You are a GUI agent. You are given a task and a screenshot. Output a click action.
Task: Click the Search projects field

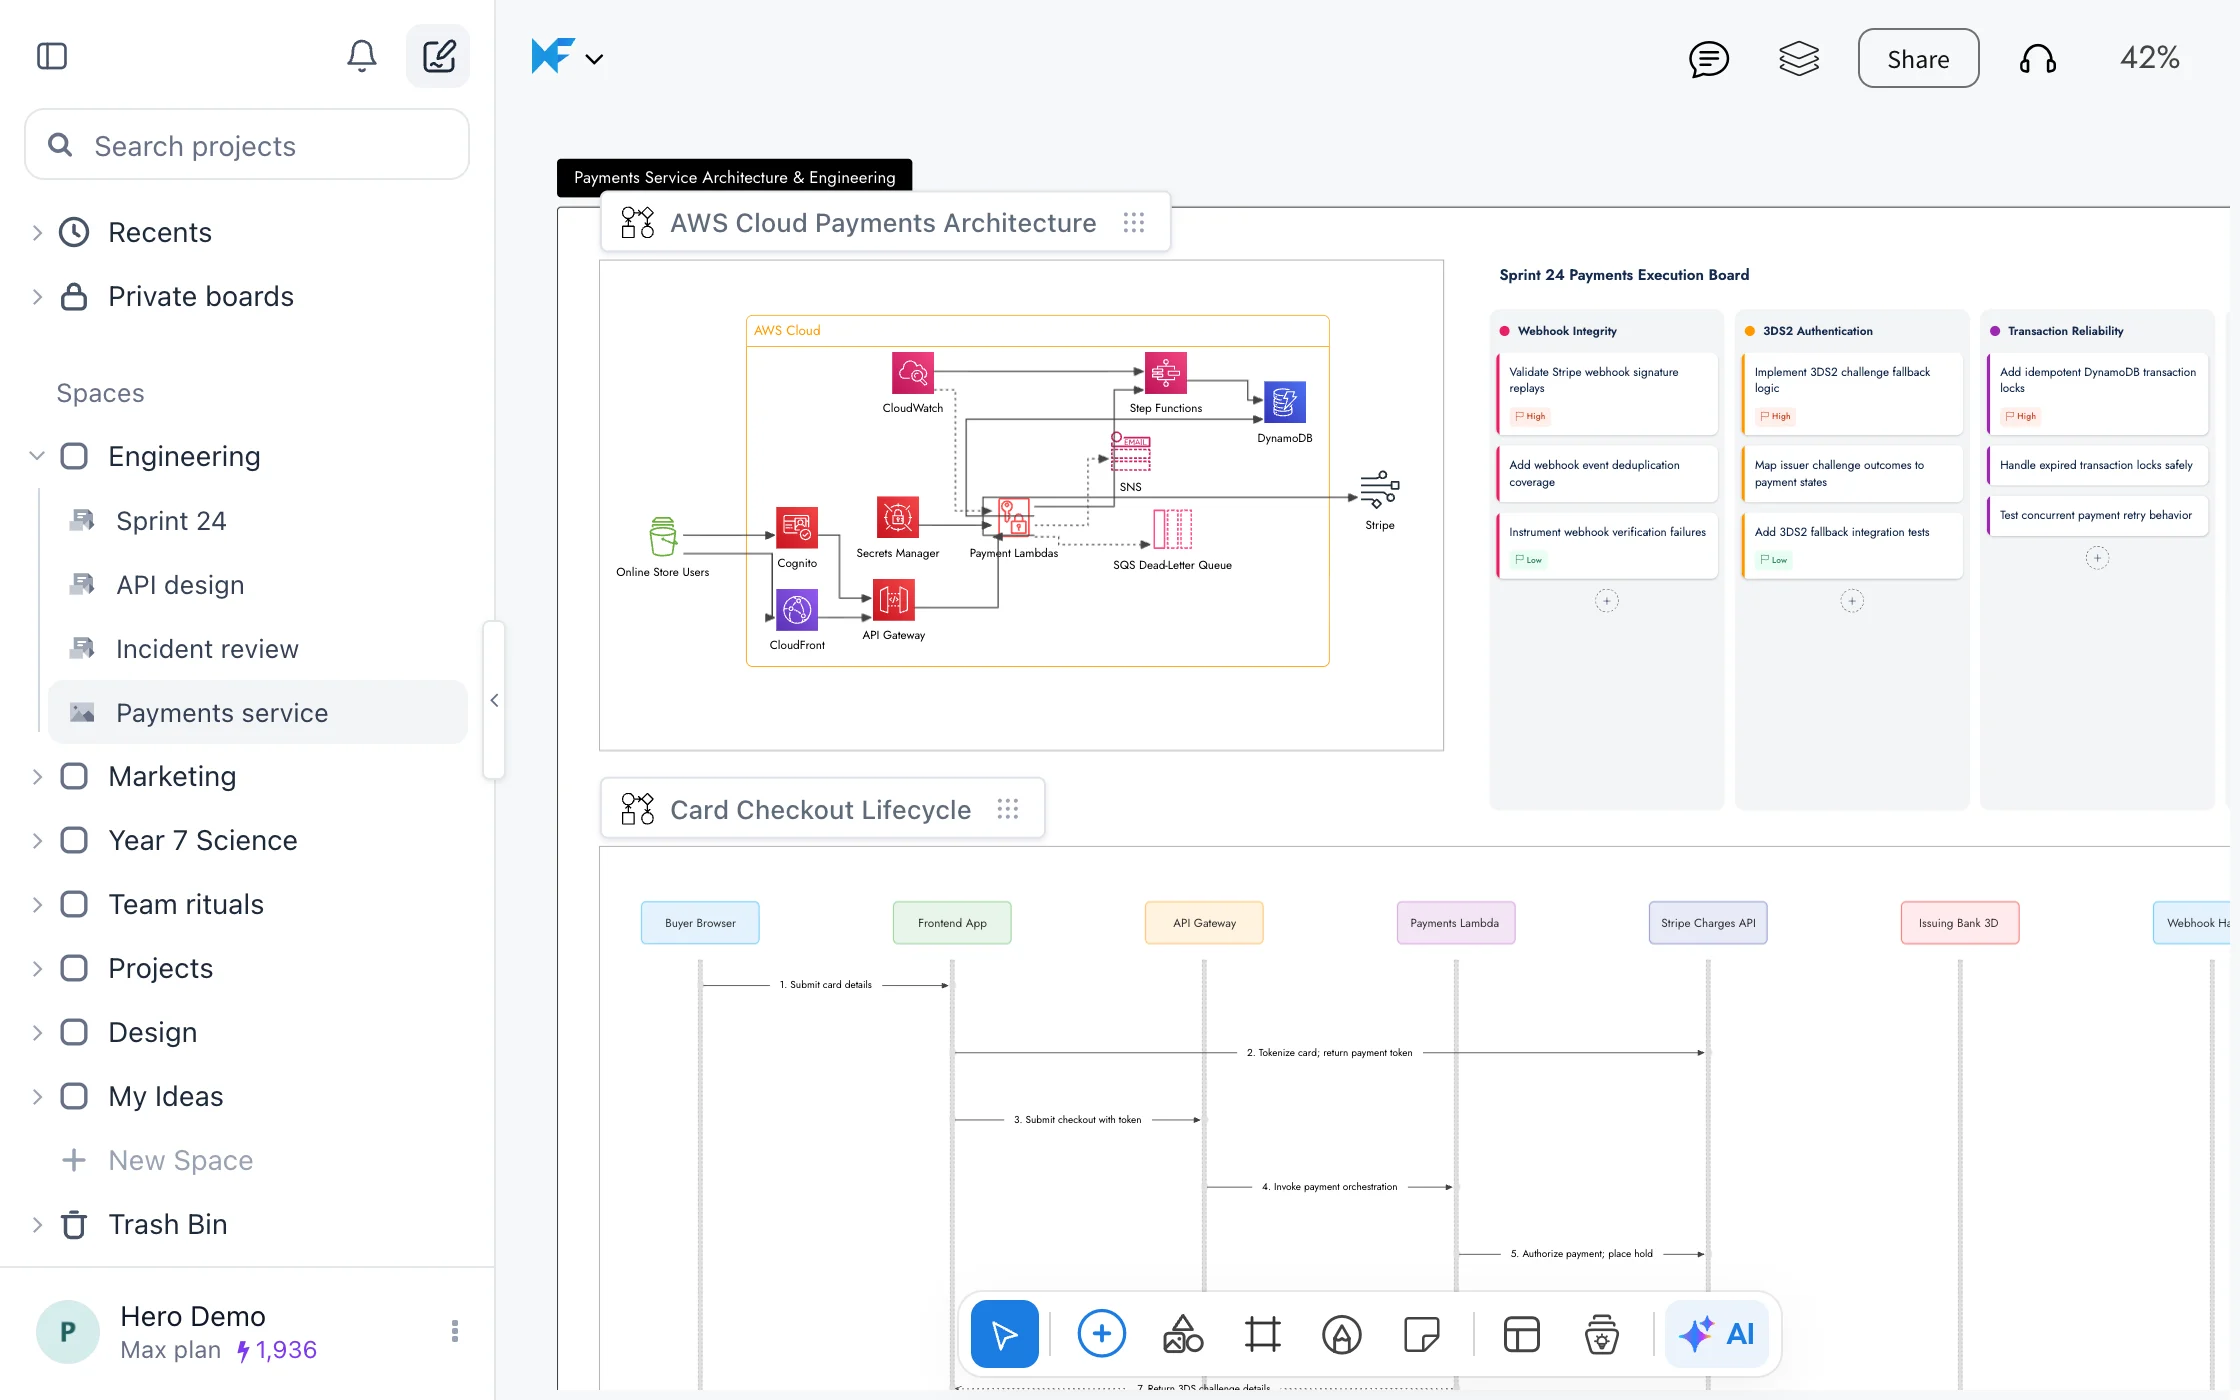pyautogui.click(x=247, y=145)
